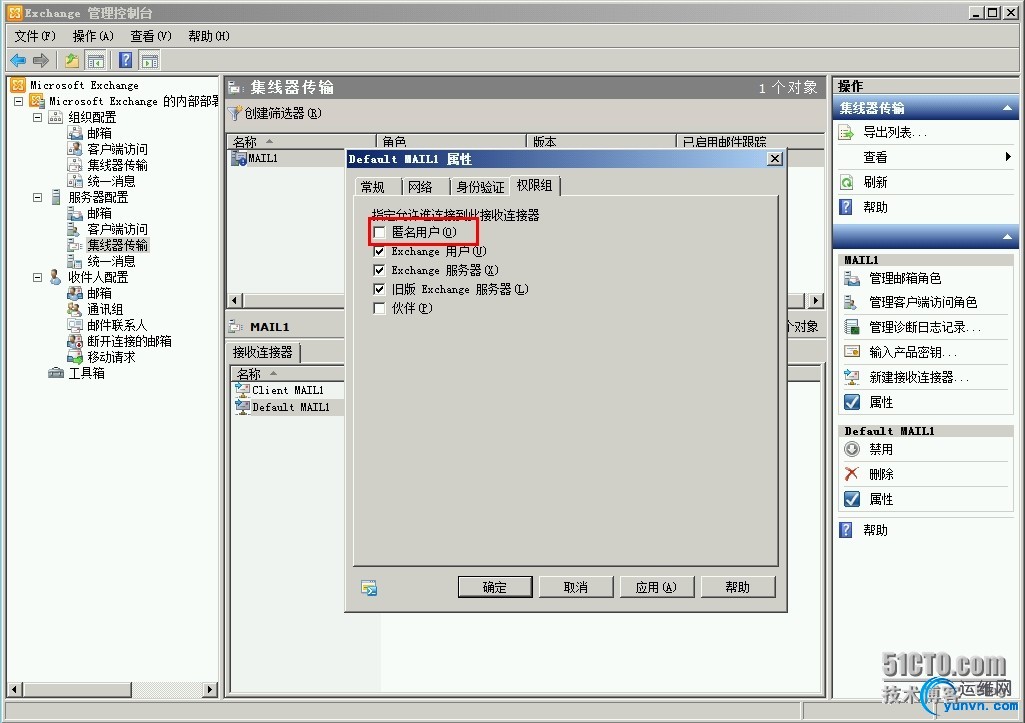Click the 新建接收连接器 icon
The width and height of the screenshot is (1025, 723).
pyautogui.click(x=852, y=377)
